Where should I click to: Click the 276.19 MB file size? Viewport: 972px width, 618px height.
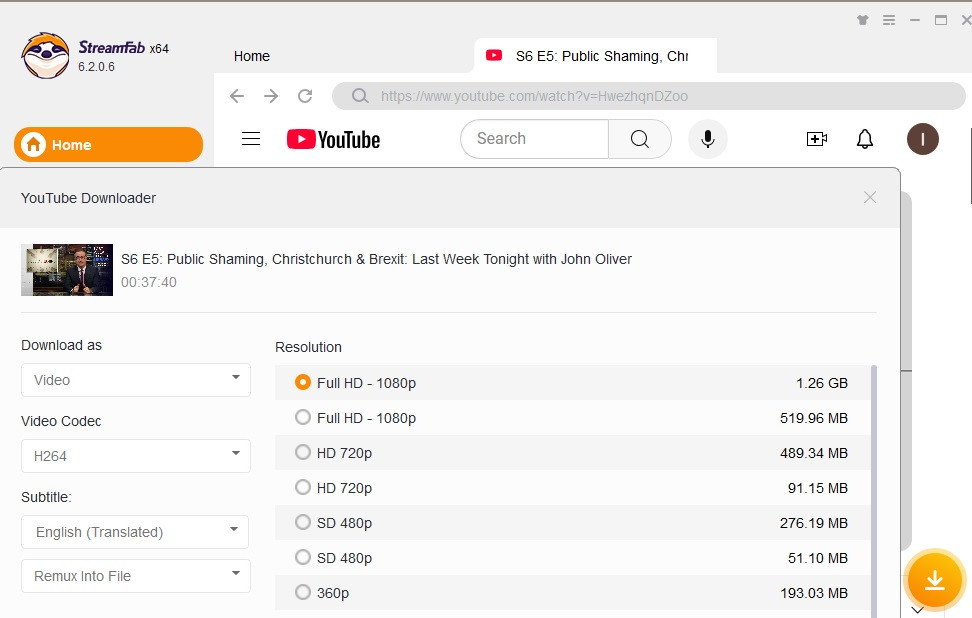(813, 523)
